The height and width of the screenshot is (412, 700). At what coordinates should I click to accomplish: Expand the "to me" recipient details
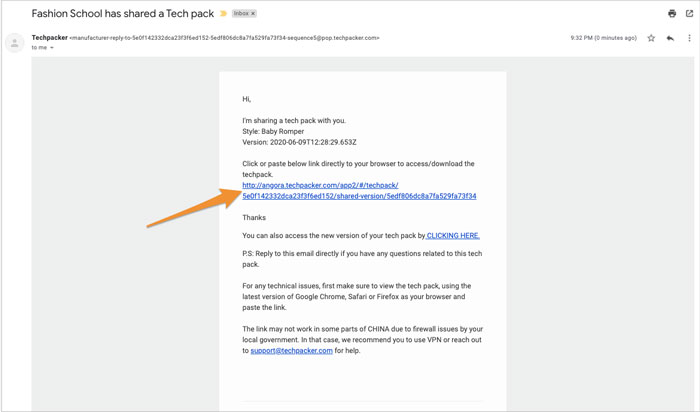pyautogui.click(x=52, y=48)
